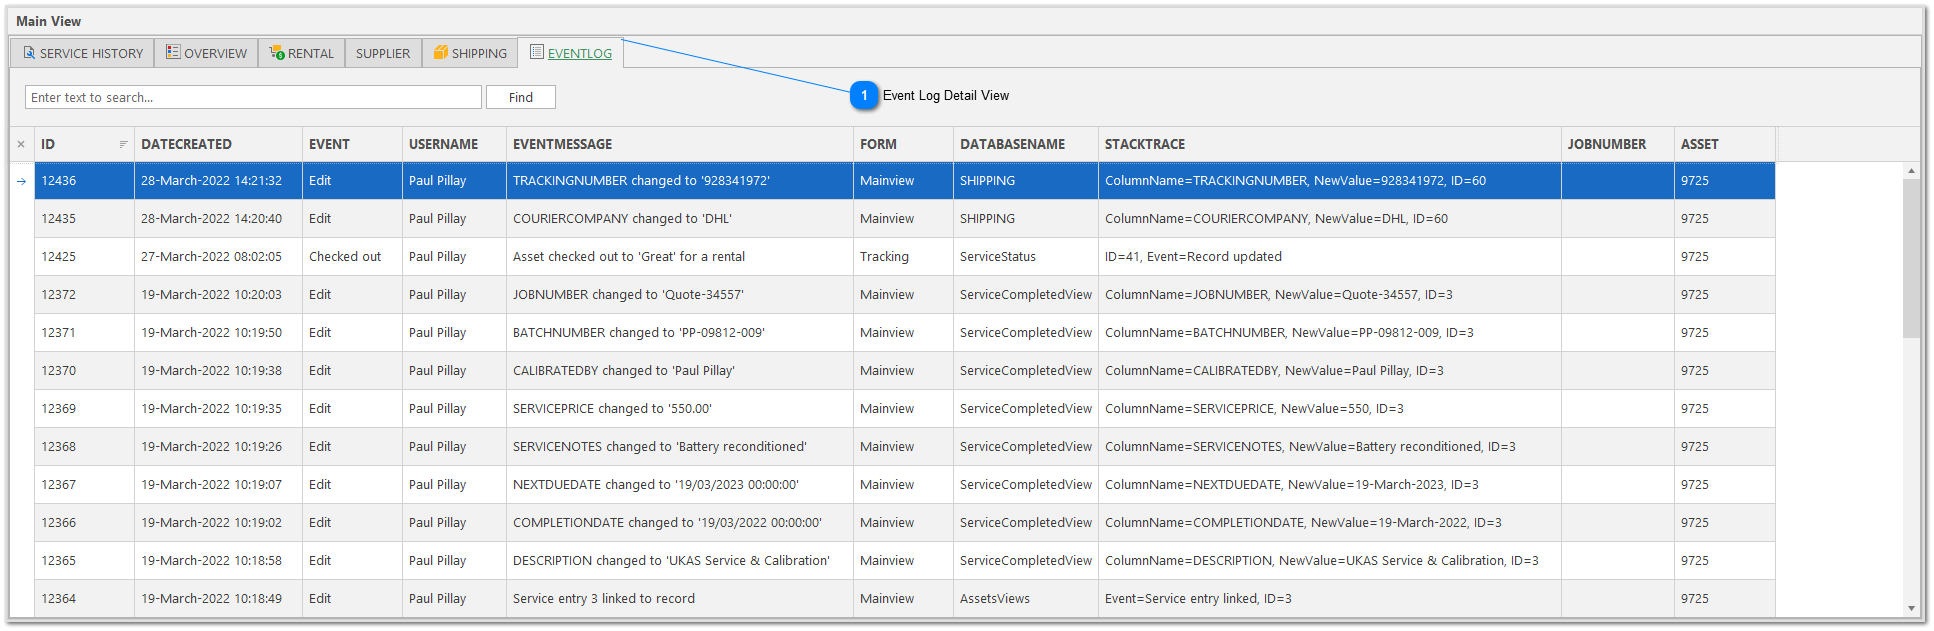Screen dimensions: 1934x631
Task: Sort by EVENTMESSAGE column header
Action: click(x=679, y=144)
